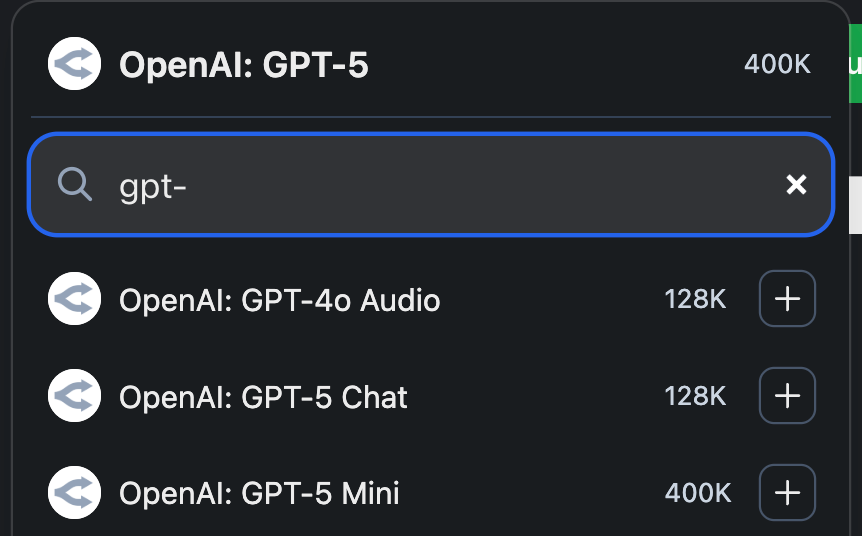Screen dimensions: 862x536
Task: Add the GPT-4o Audio model with its plus button
Action: [x=787, y=299]
